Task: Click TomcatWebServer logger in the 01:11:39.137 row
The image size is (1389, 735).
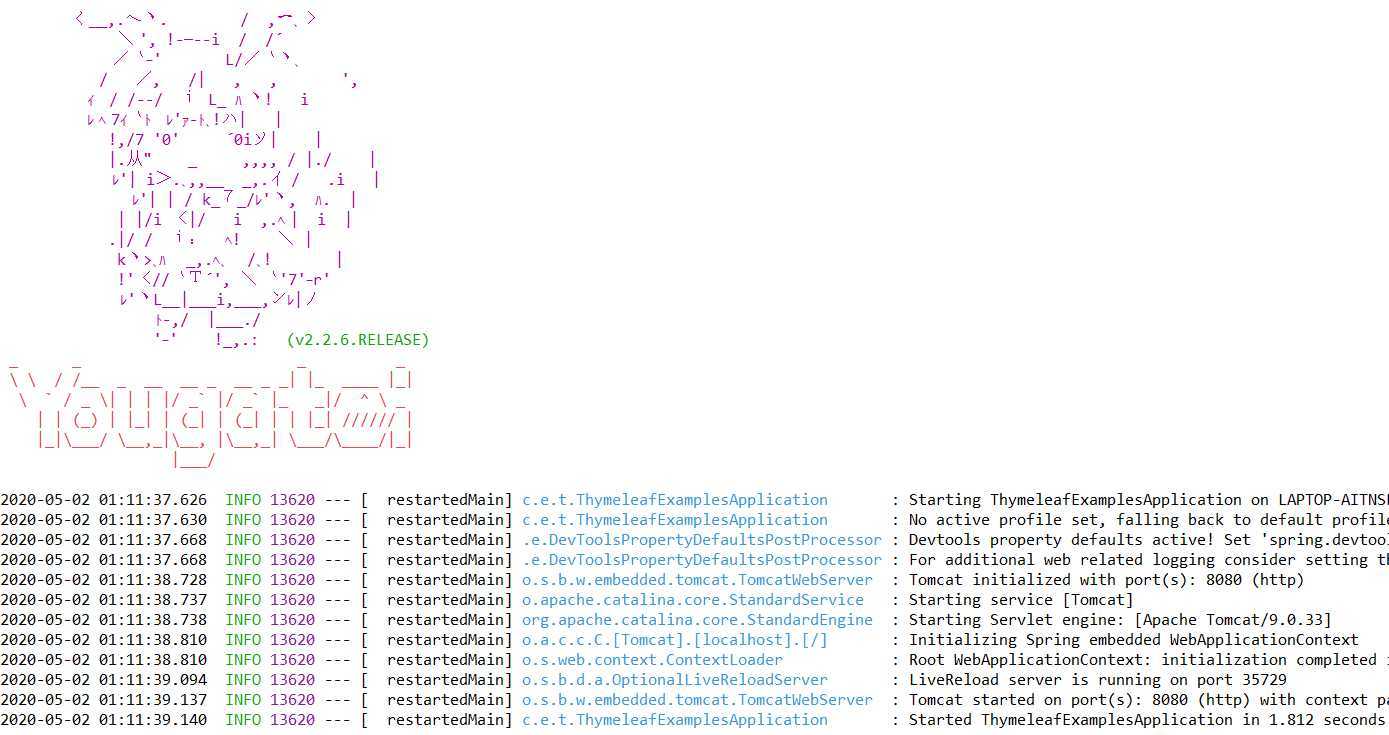Action: pos(697,700)
